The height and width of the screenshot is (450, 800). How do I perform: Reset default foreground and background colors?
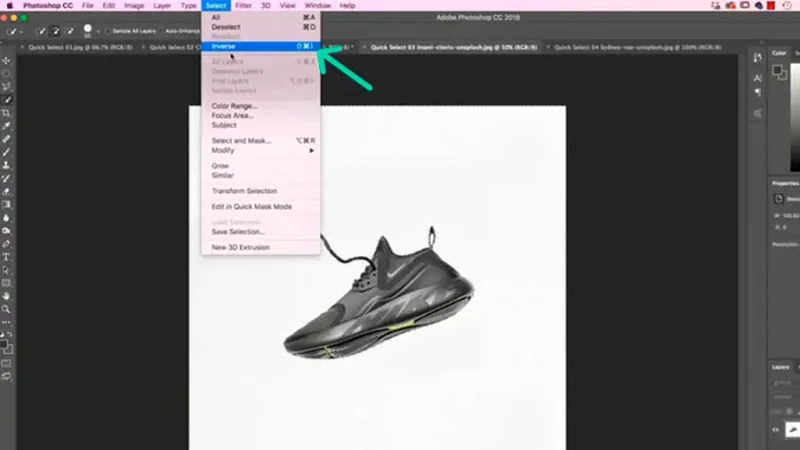(2, 335)
